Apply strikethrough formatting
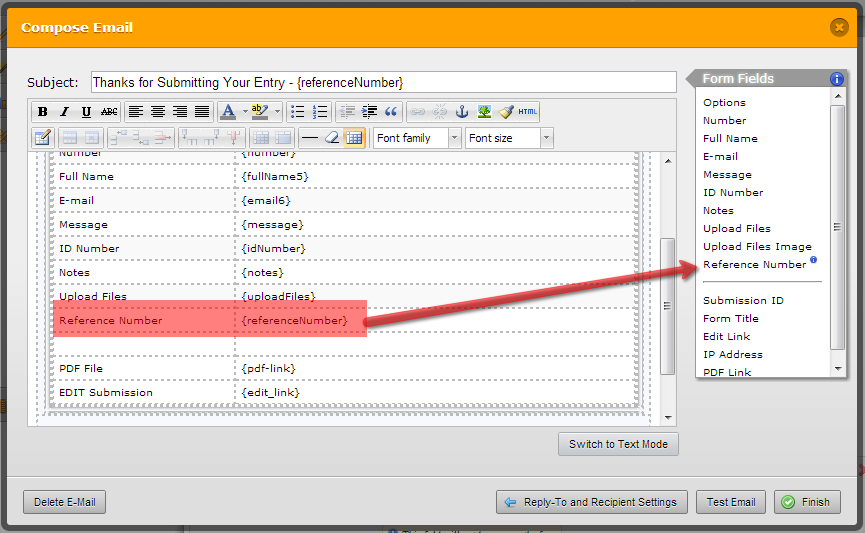This screenshot has height=533, width=865. pyautogui.click(x=109, y=112)
